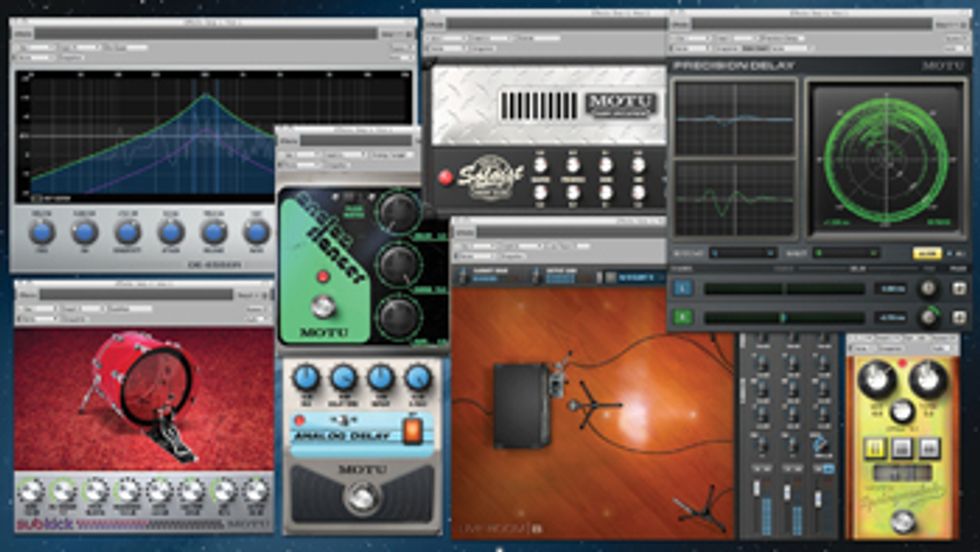Toggle the orange switch on the Analog Delay pedal

pyautogui.click(x=413, y=431)
